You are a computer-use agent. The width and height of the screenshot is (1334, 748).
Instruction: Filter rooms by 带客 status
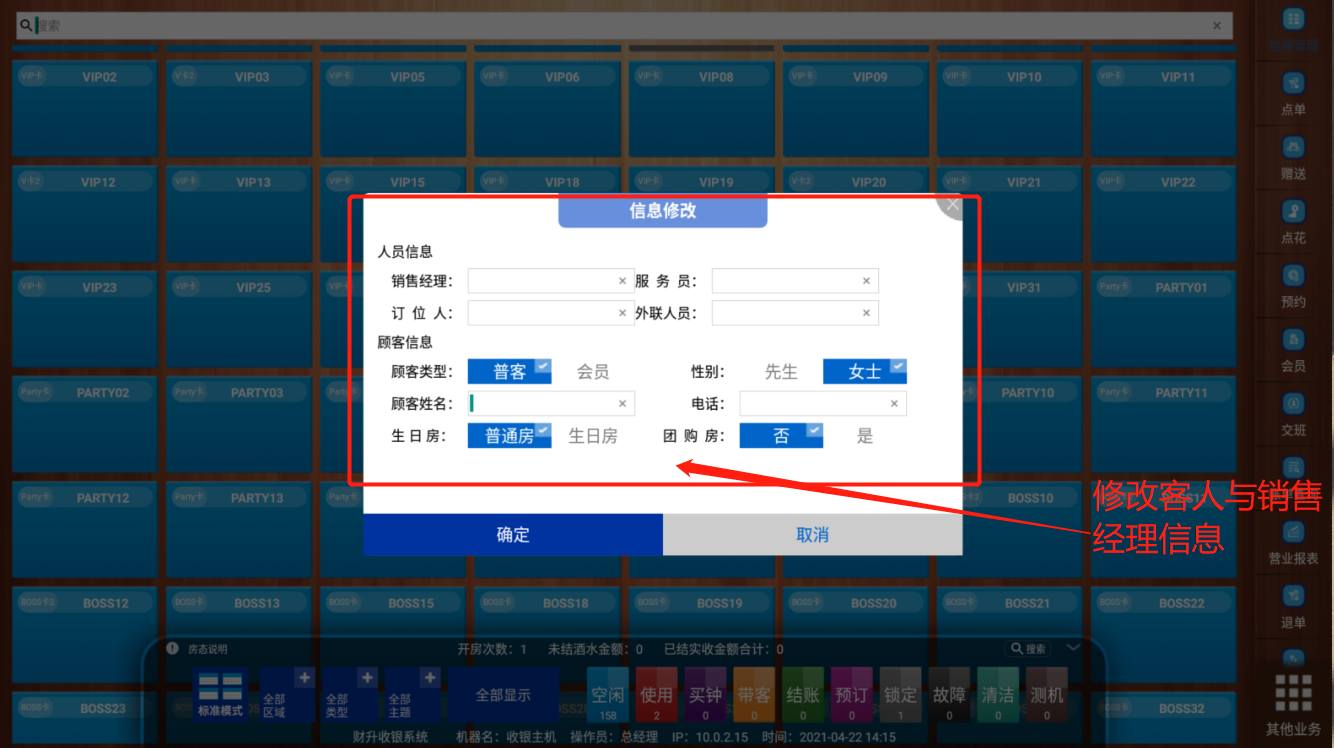[x=754, y=694]
